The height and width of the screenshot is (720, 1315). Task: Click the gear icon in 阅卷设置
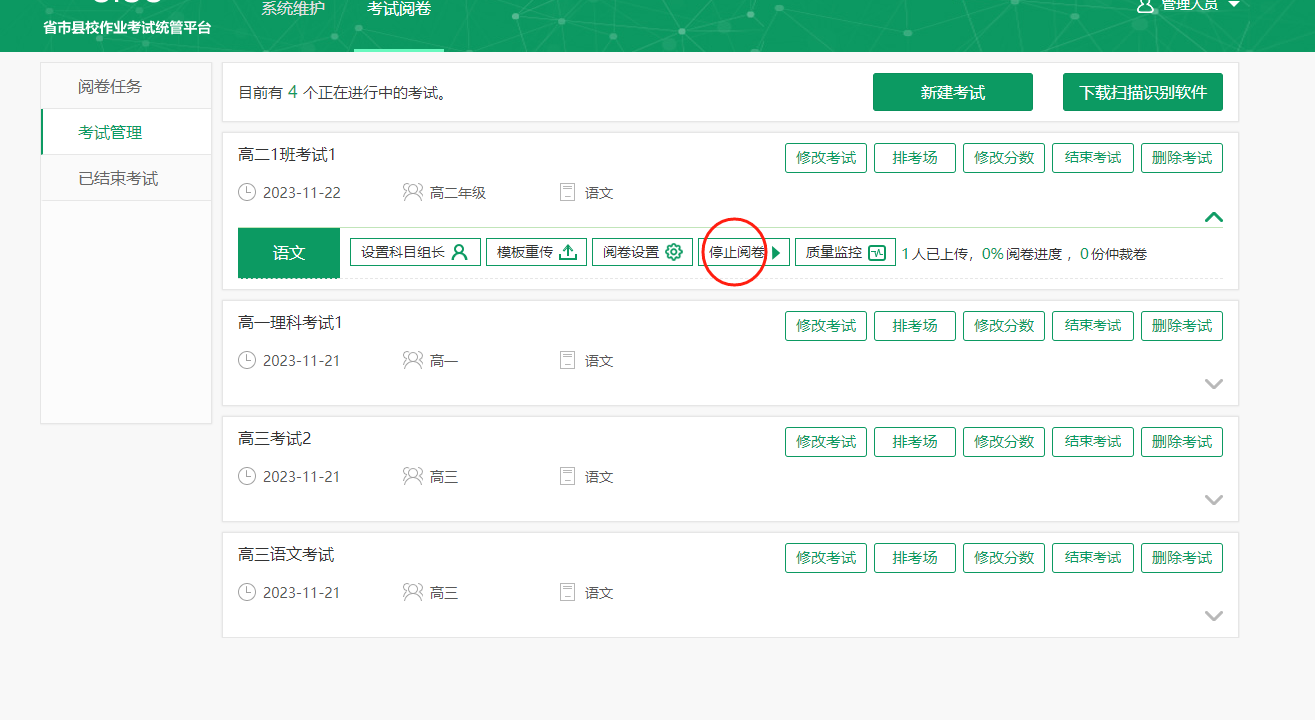(674, 252)
